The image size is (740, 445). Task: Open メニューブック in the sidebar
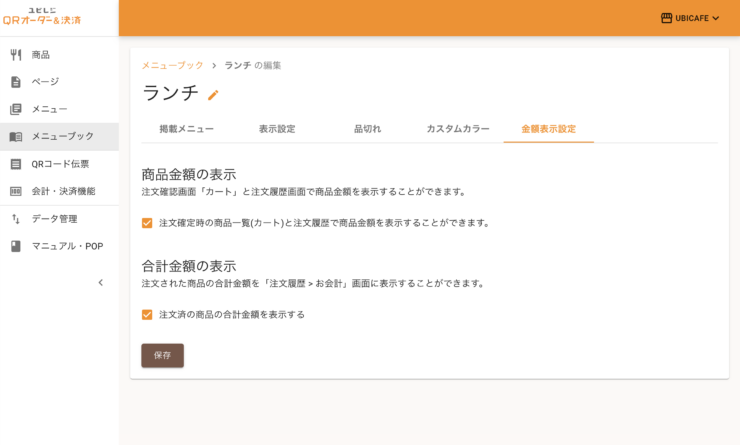59,136
